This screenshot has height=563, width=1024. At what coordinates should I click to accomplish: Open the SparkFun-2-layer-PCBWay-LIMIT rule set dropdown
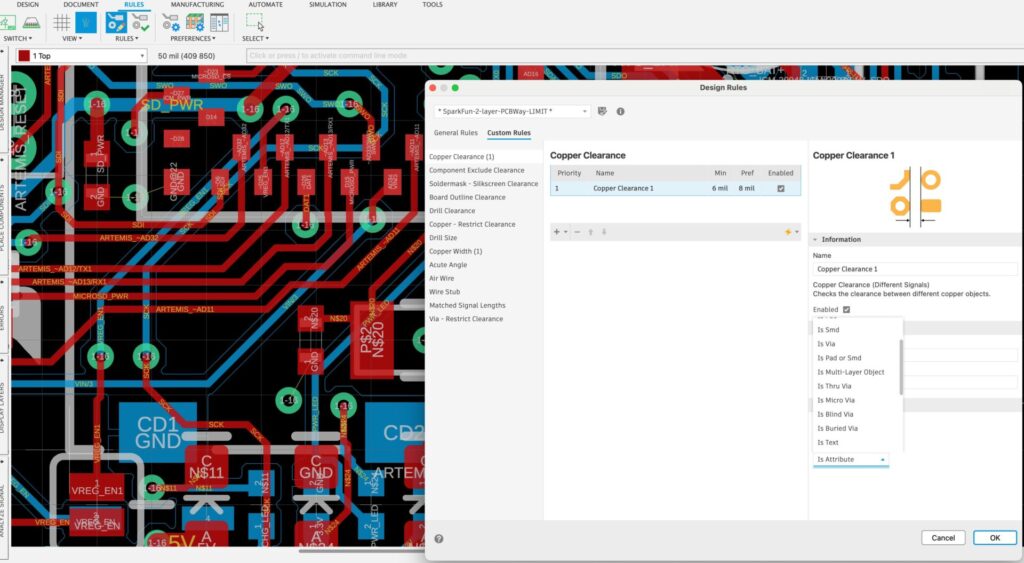[512, 111]
